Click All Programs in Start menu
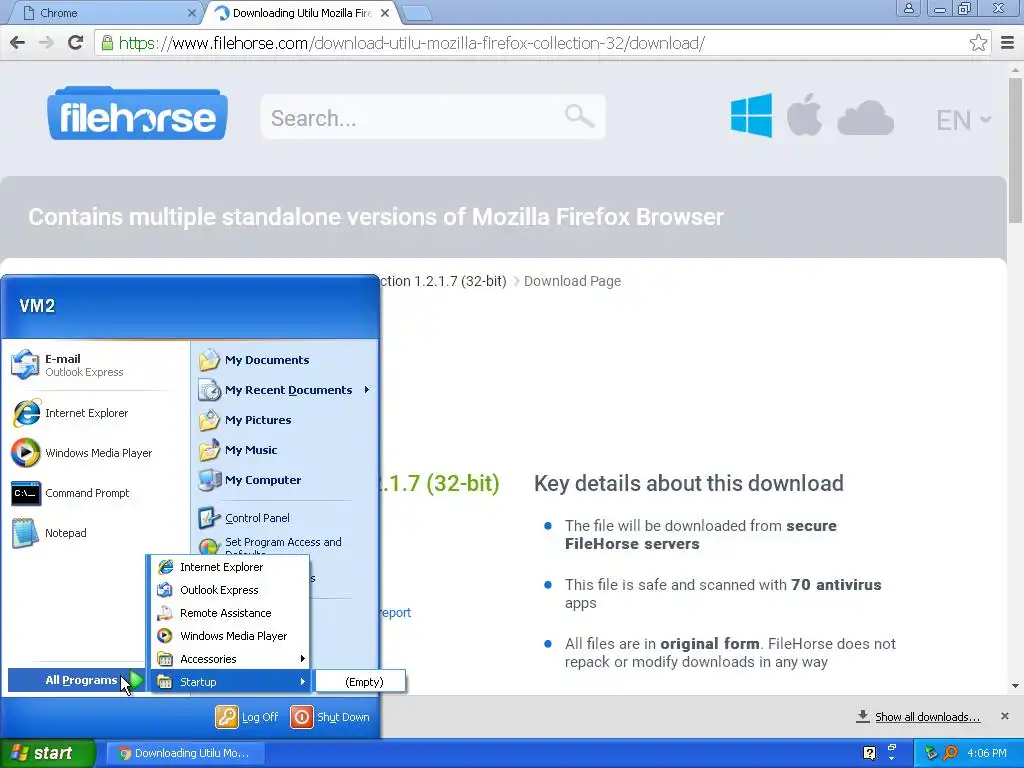1024x768 pixels. point(76,680)
